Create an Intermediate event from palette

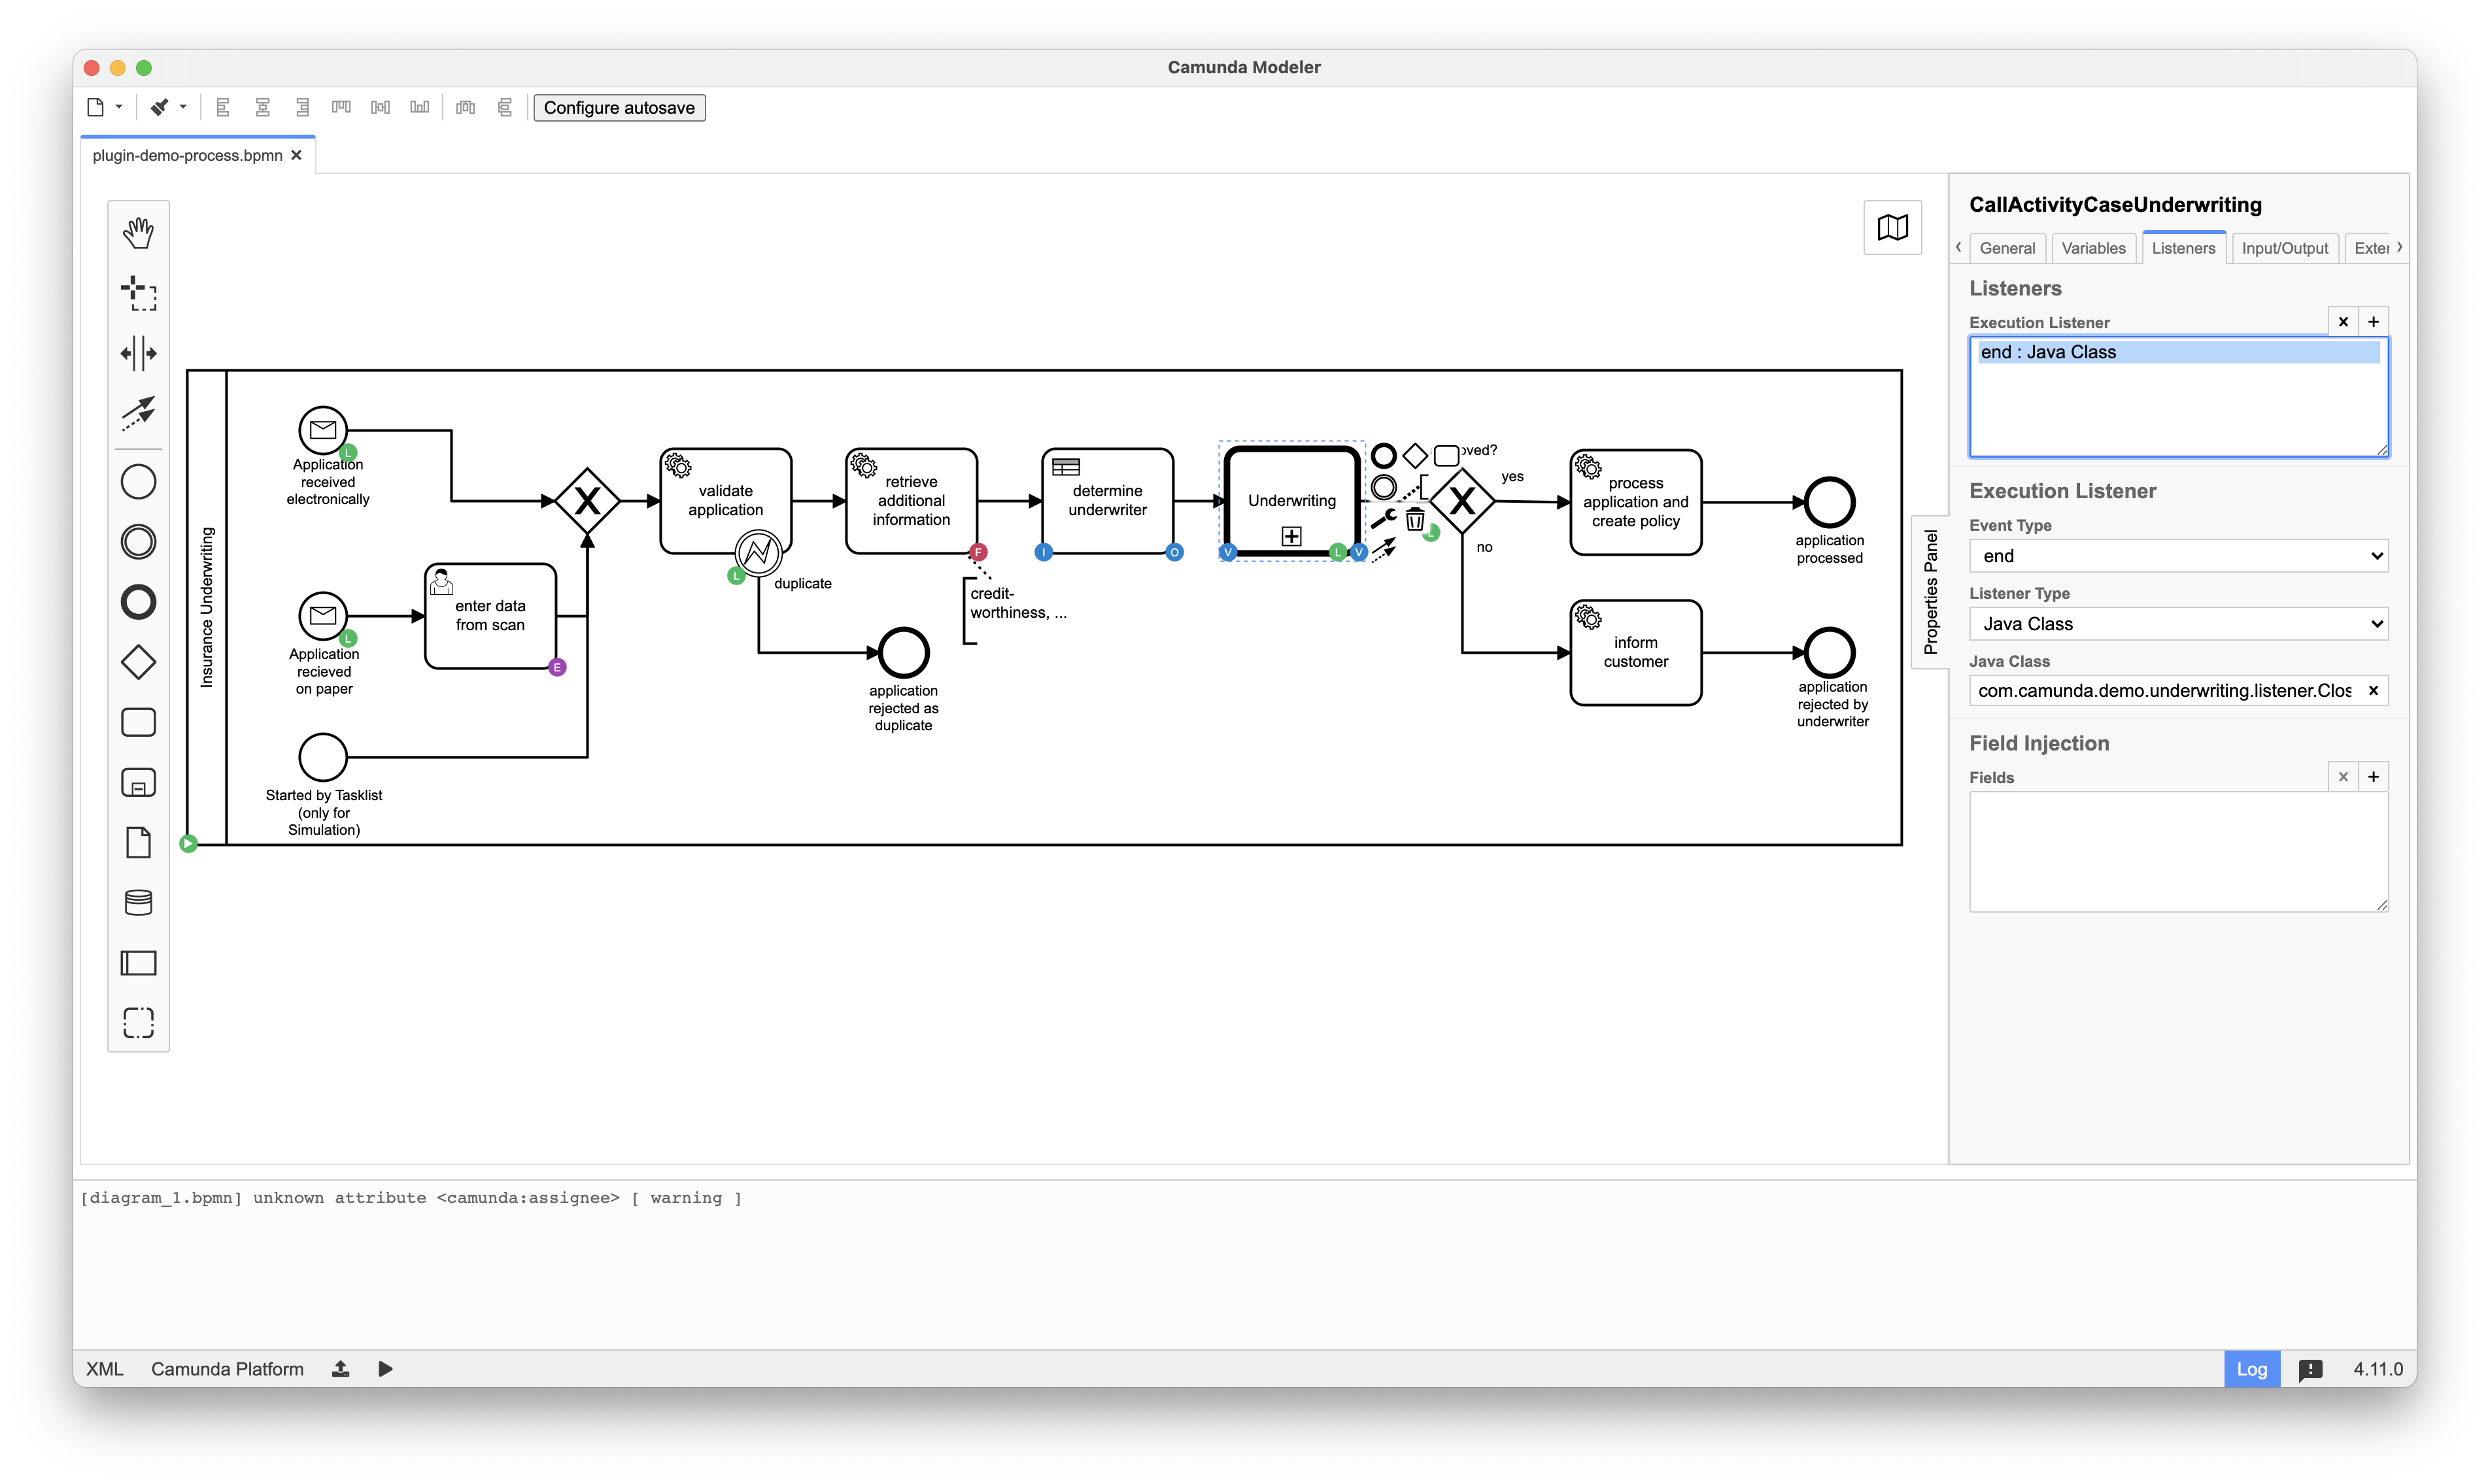(x=138, y=542)
